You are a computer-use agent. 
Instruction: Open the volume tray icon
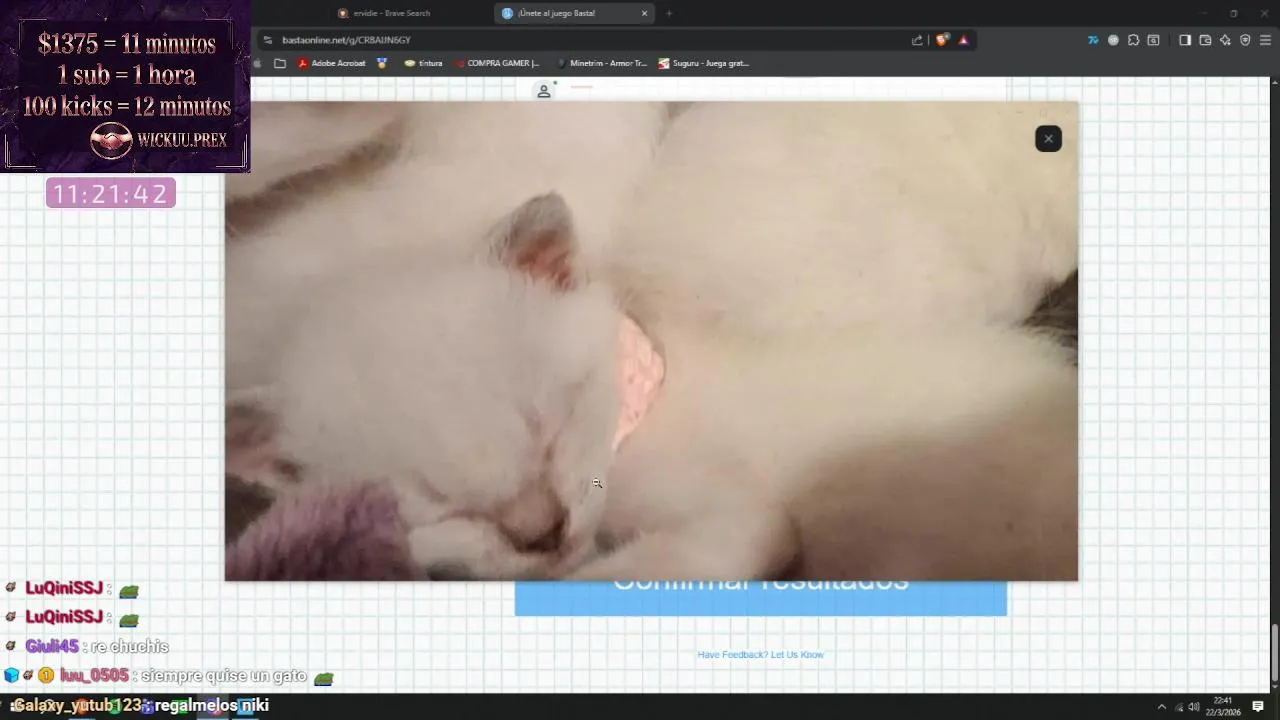click(x=1194, y=706)
